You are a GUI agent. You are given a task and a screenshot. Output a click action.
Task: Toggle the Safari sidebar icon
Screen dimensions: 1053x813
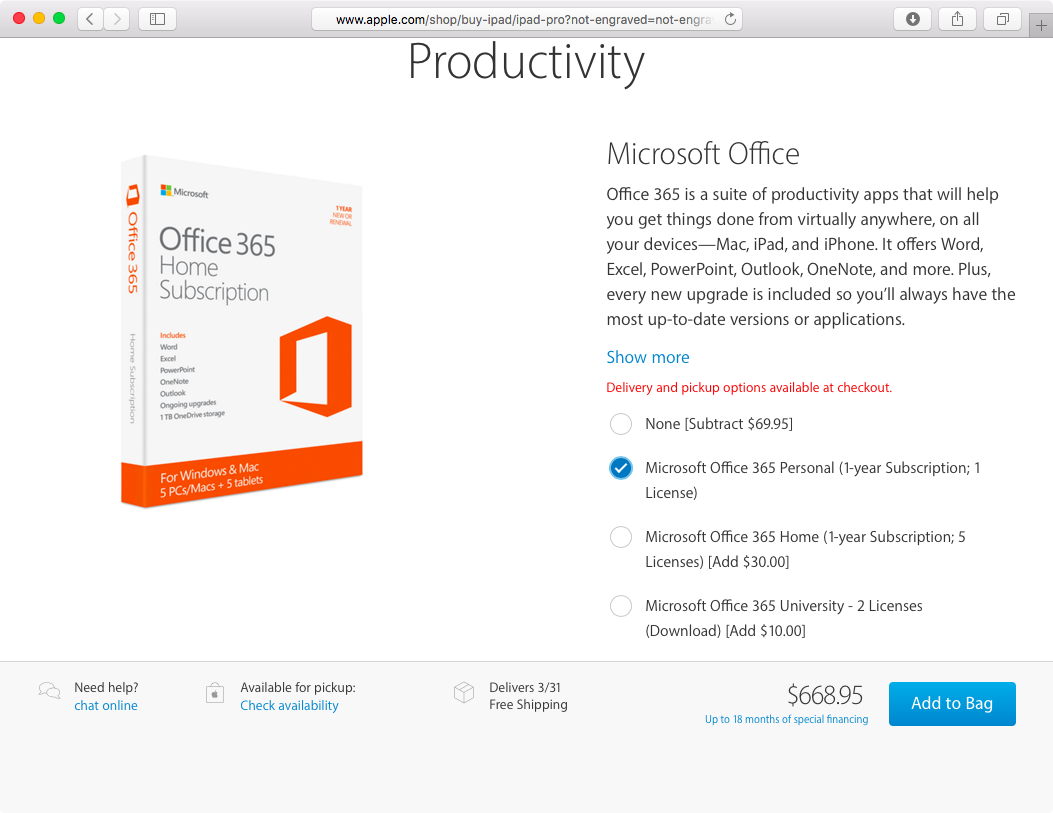[x=157, y=19]
